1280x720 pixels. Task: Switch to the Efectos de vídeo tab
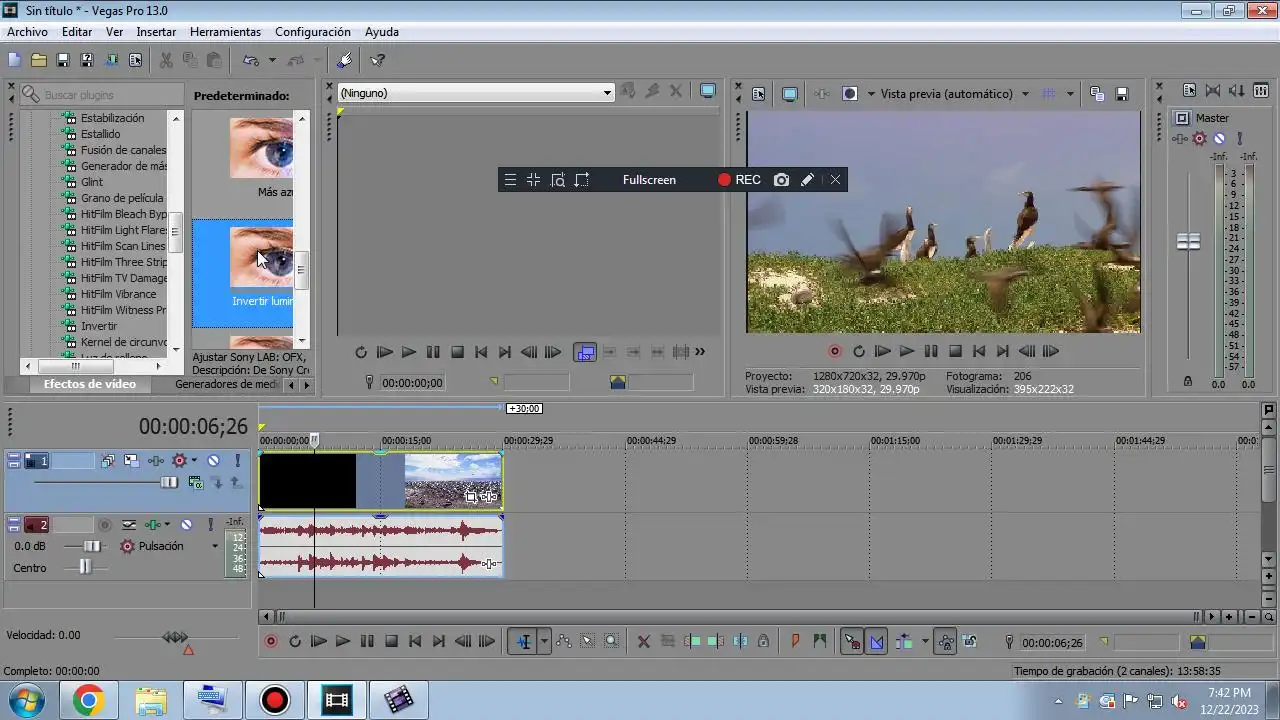[90, 384]
